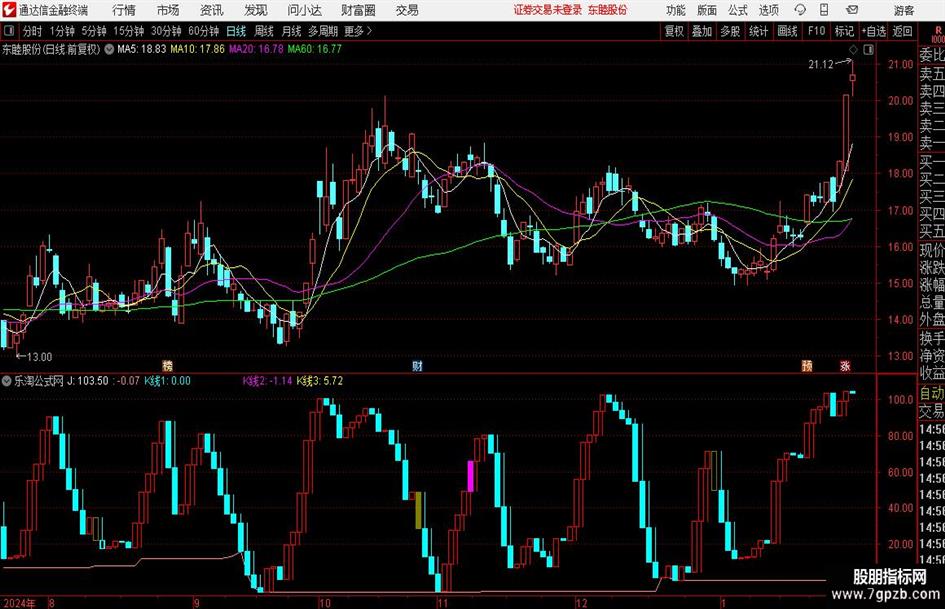The width and height of the screenshot is (945, 609).
Task: Click the J: 103.50 indicator value
Action: tap(88, 381)
